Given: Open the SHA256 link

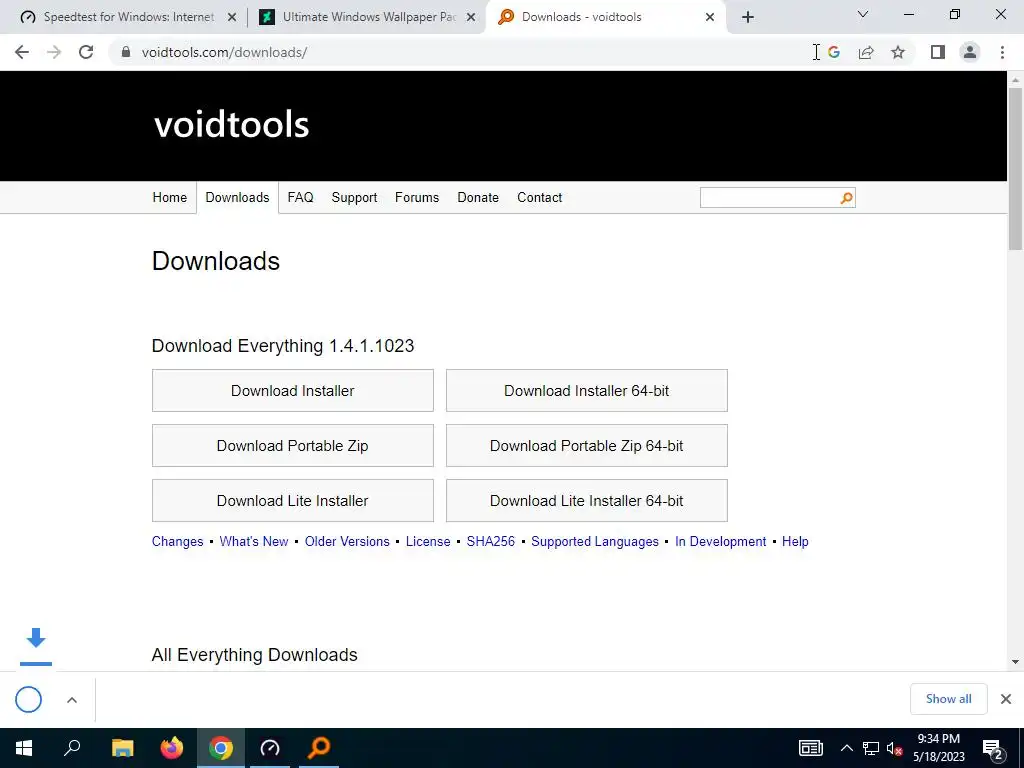Looking at the screenshot, I should (490, 541).
